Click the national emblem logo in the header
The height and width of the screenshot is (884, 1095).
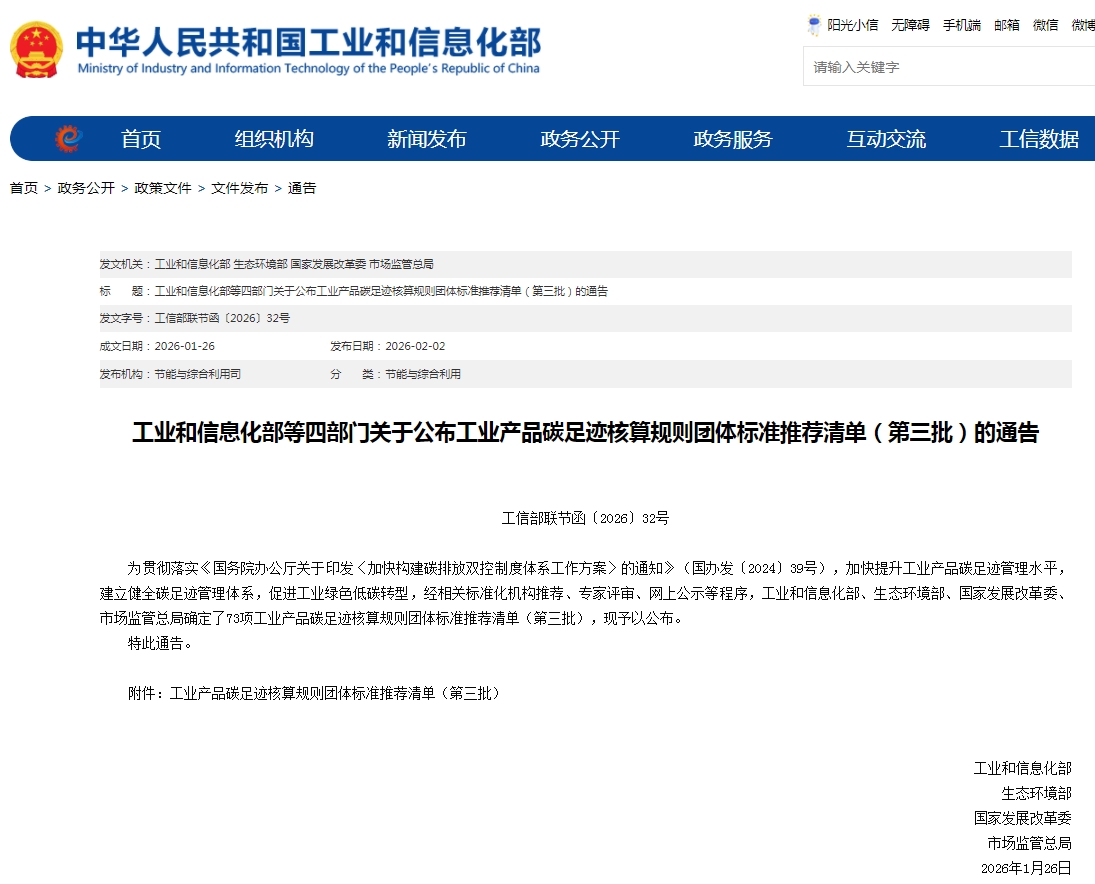point(37,49)
